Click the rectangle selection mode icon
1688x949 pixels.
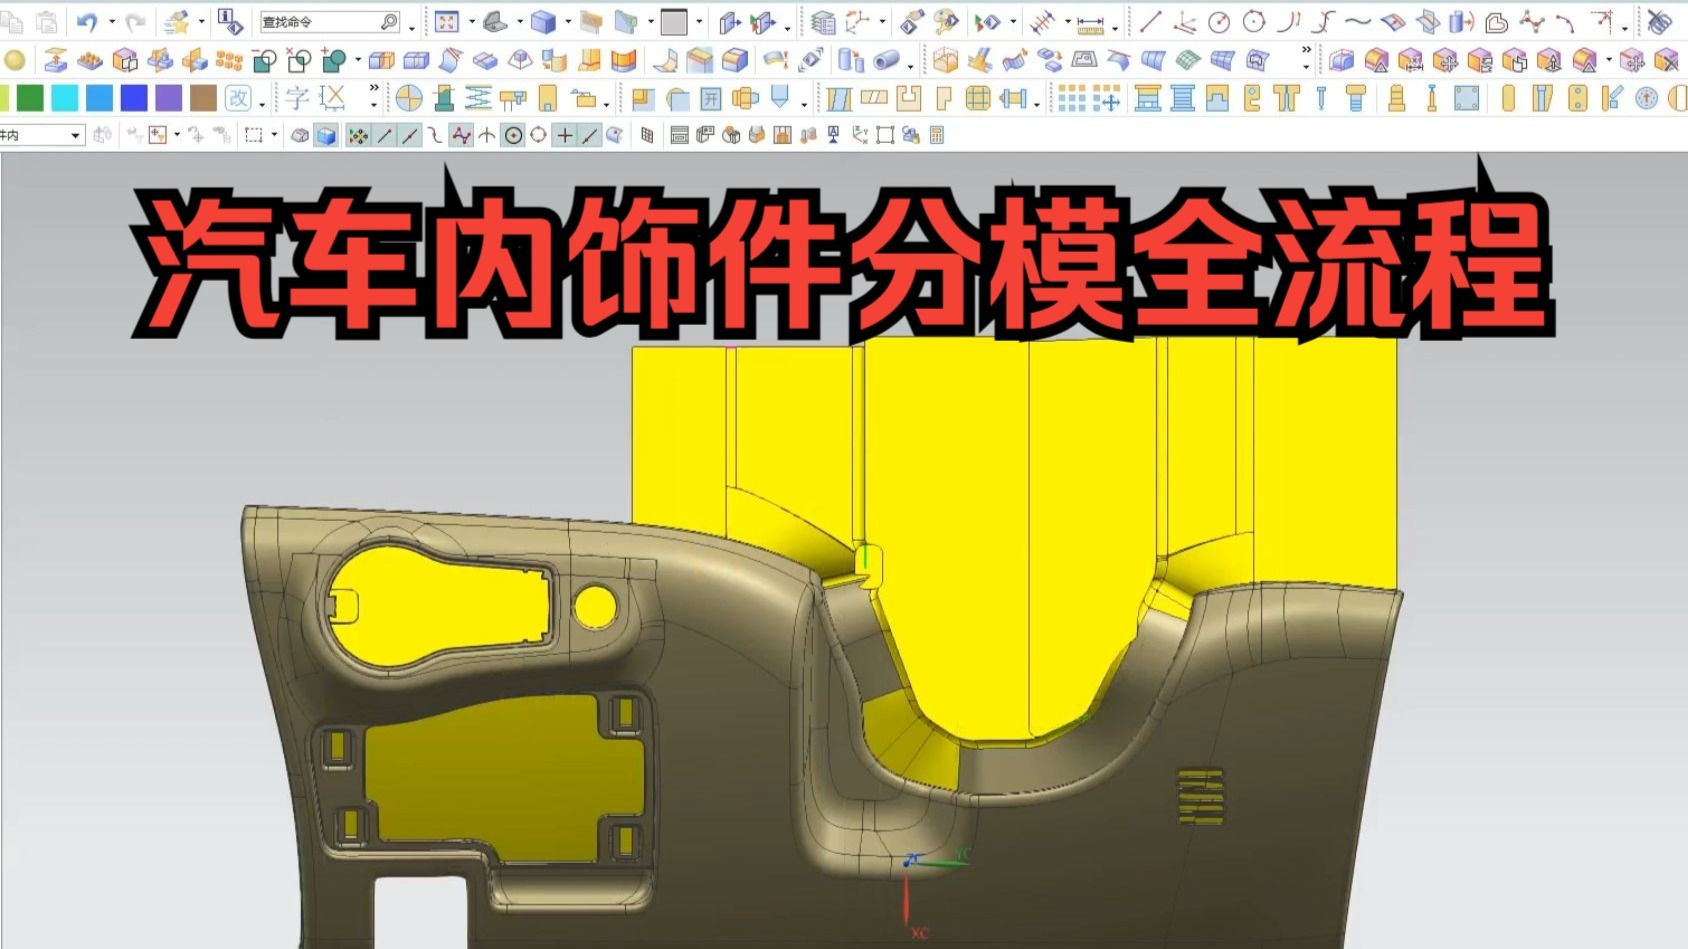[253, 135]
